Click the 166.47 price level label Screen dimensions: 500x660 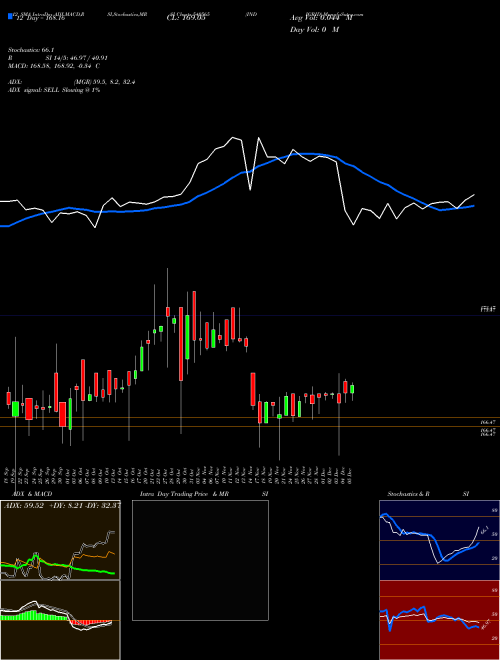click(x=487, y=422)
